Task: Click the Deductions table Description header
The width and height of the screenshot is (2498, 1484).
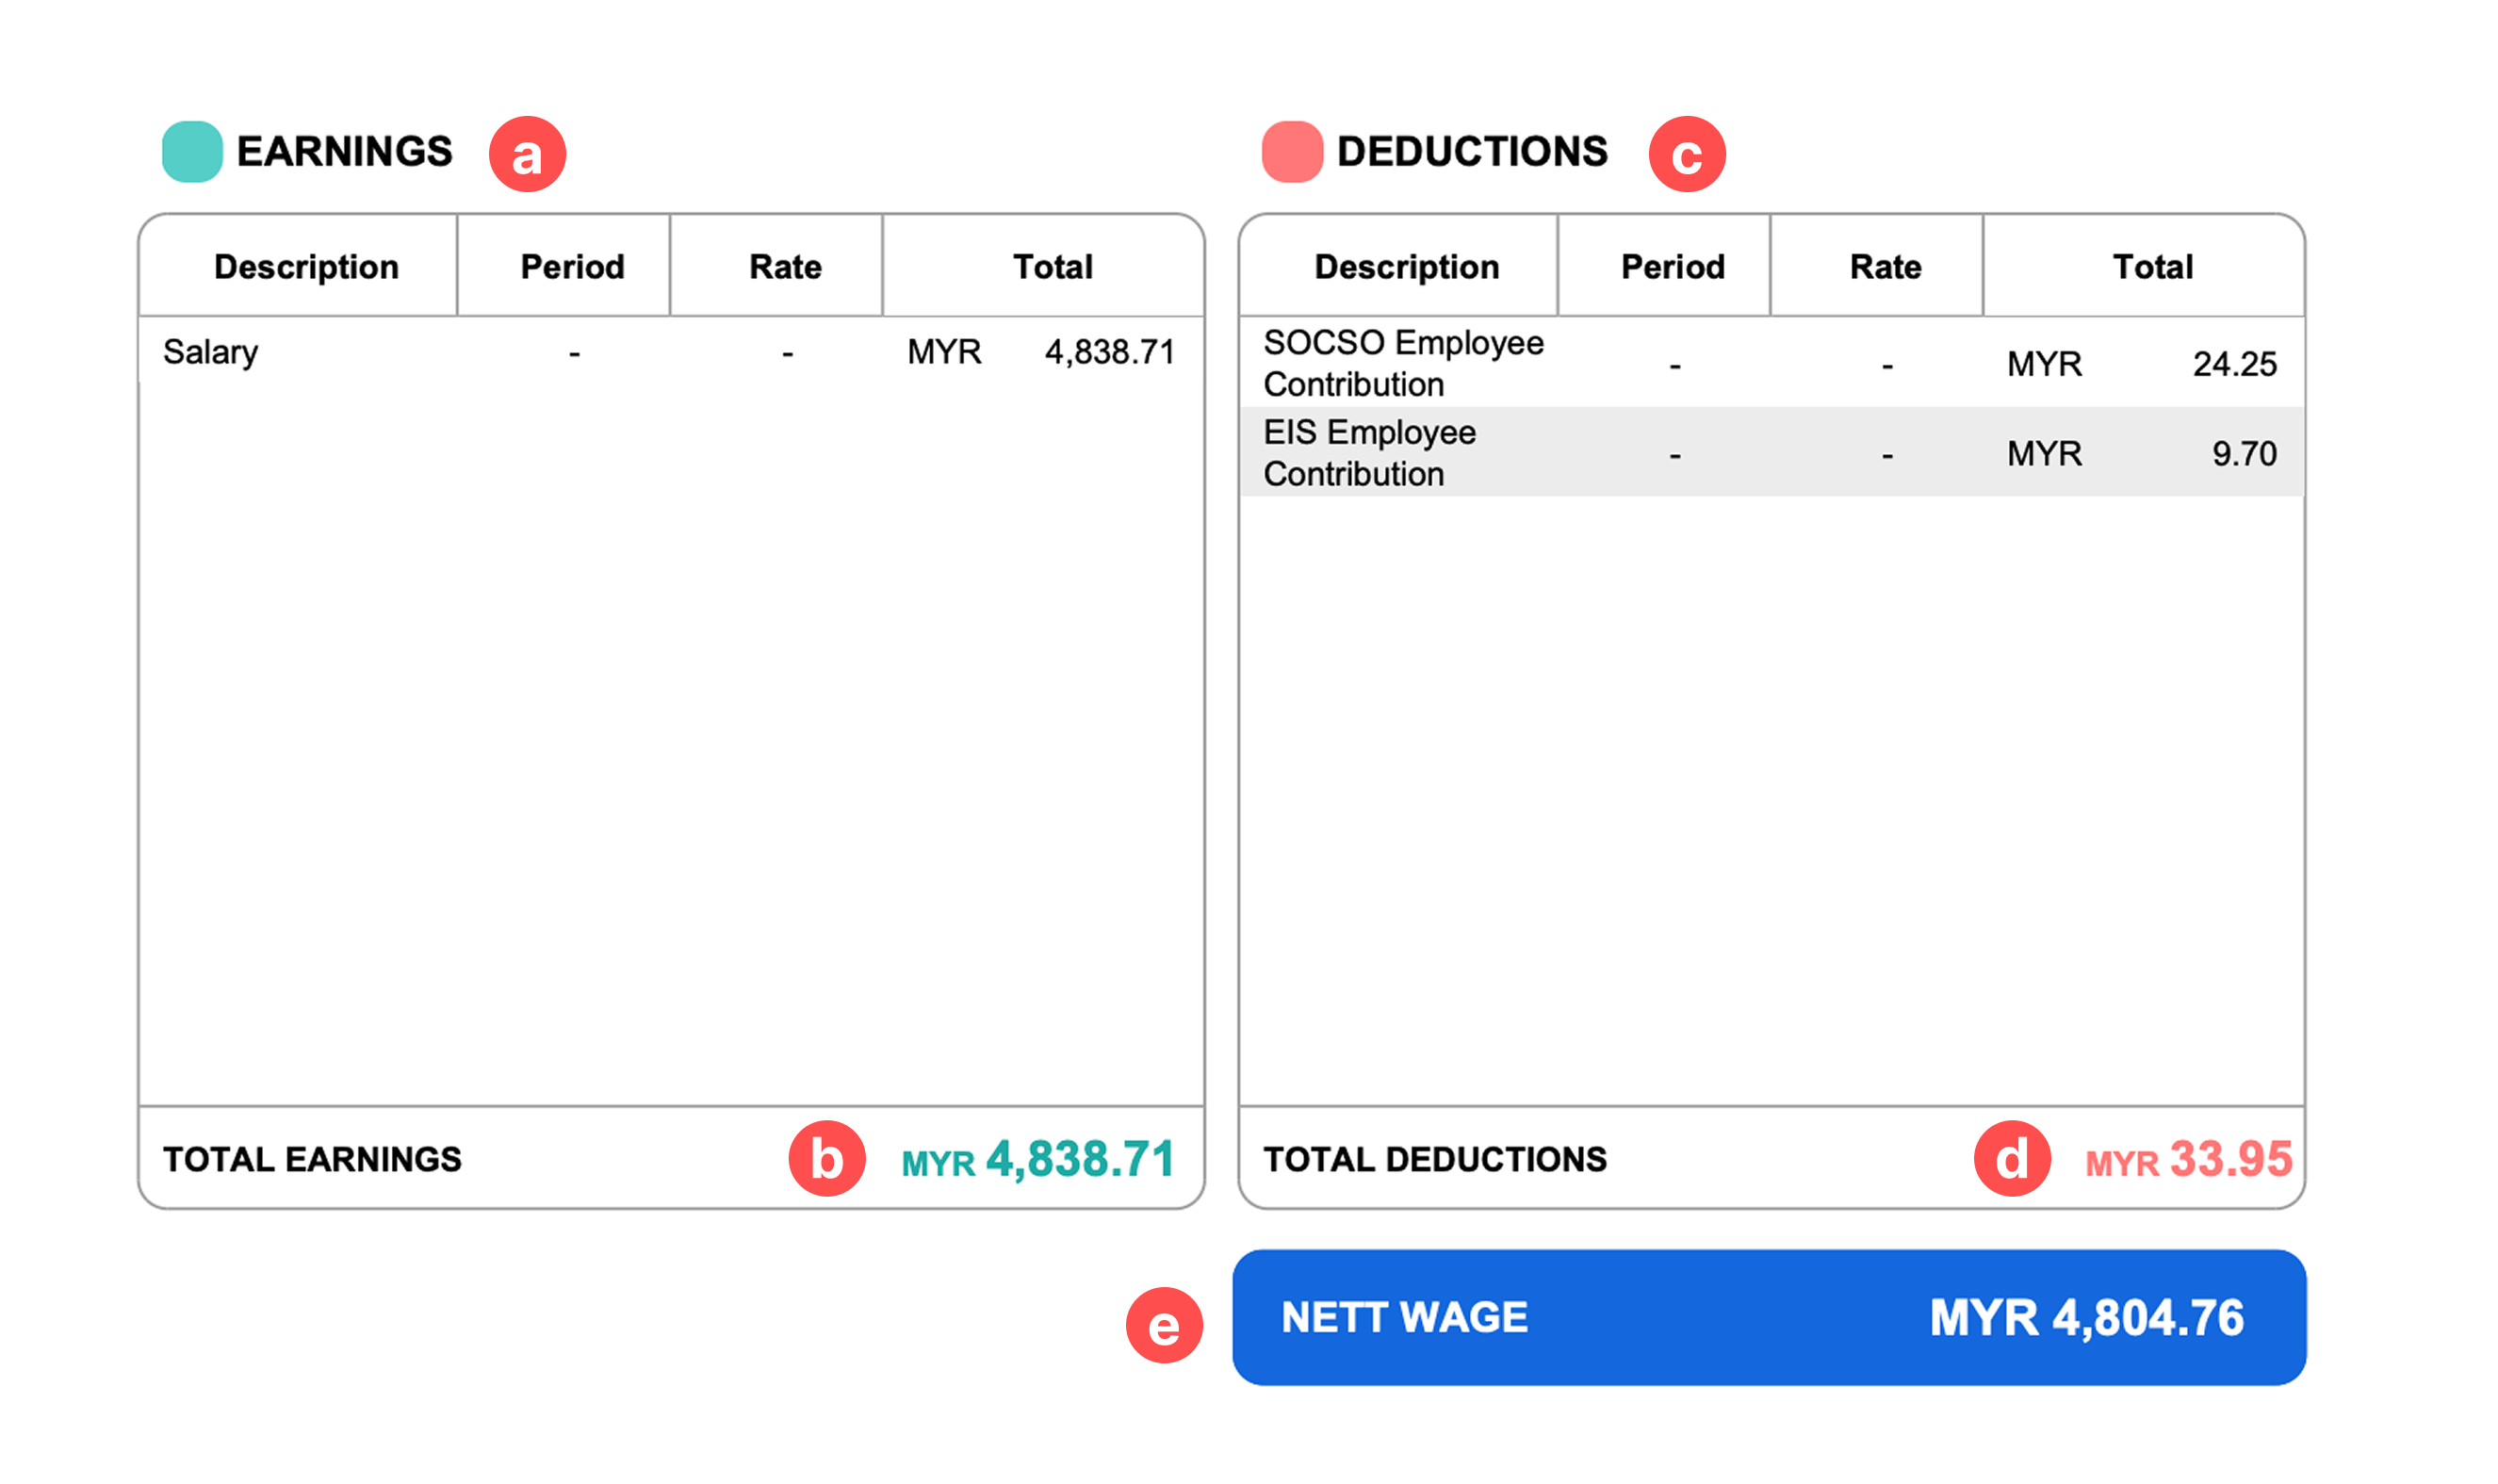Action: pyautogui.click(x=1405, y=267)
